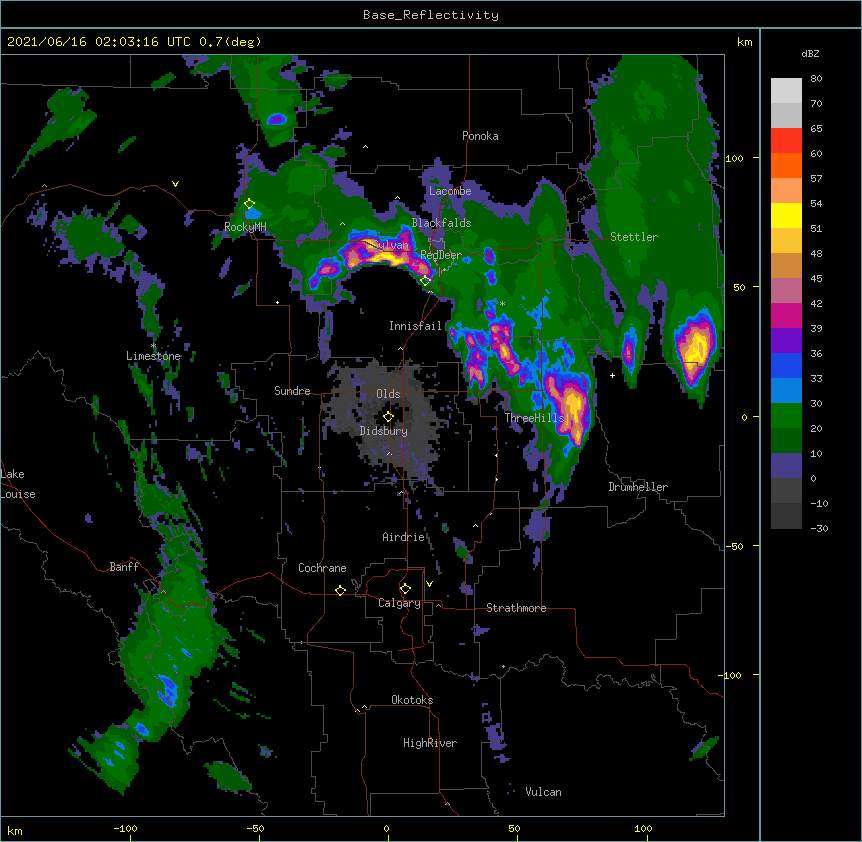
Task: Click the Drumheller town label
Action: pyautogui.click(x=638, y=487)
